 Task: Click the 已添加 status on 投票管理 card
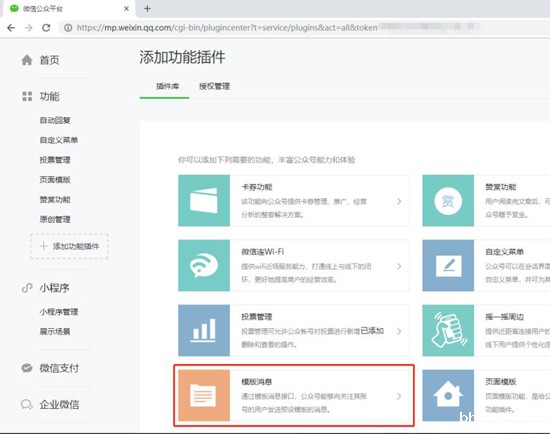point(372,330)
